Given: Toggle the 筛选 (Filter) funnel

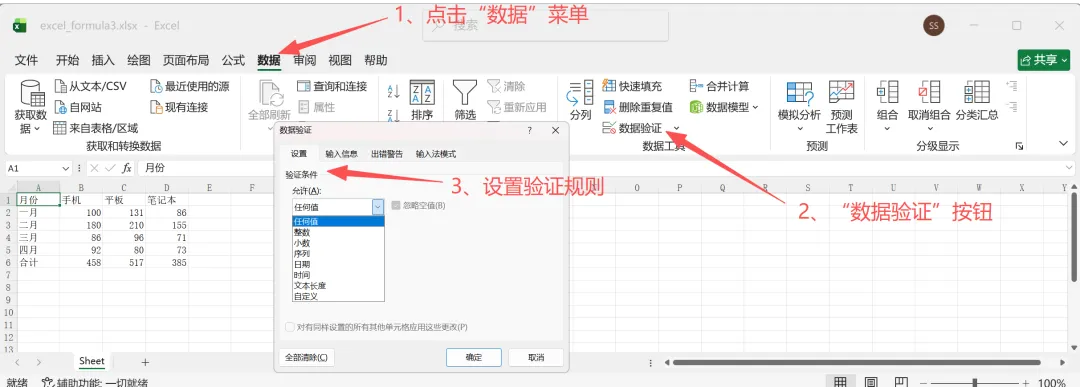Looking at the screenshot, I should (465, 101).
